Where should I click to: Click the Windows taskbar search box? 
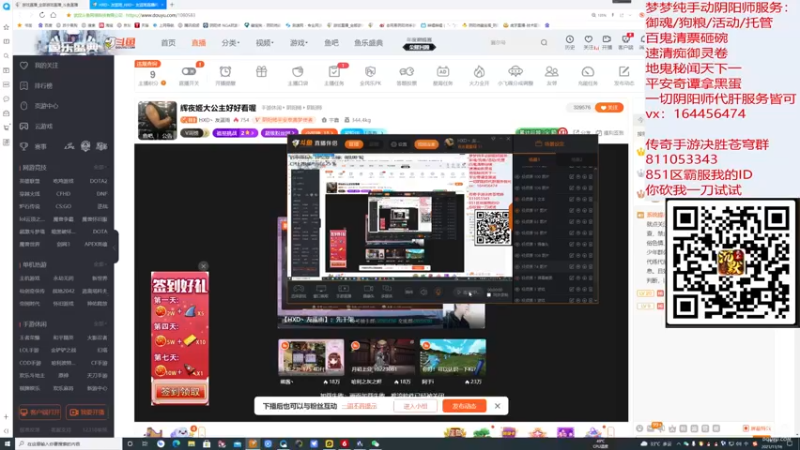pyautogui.click(x=67, y=444)
